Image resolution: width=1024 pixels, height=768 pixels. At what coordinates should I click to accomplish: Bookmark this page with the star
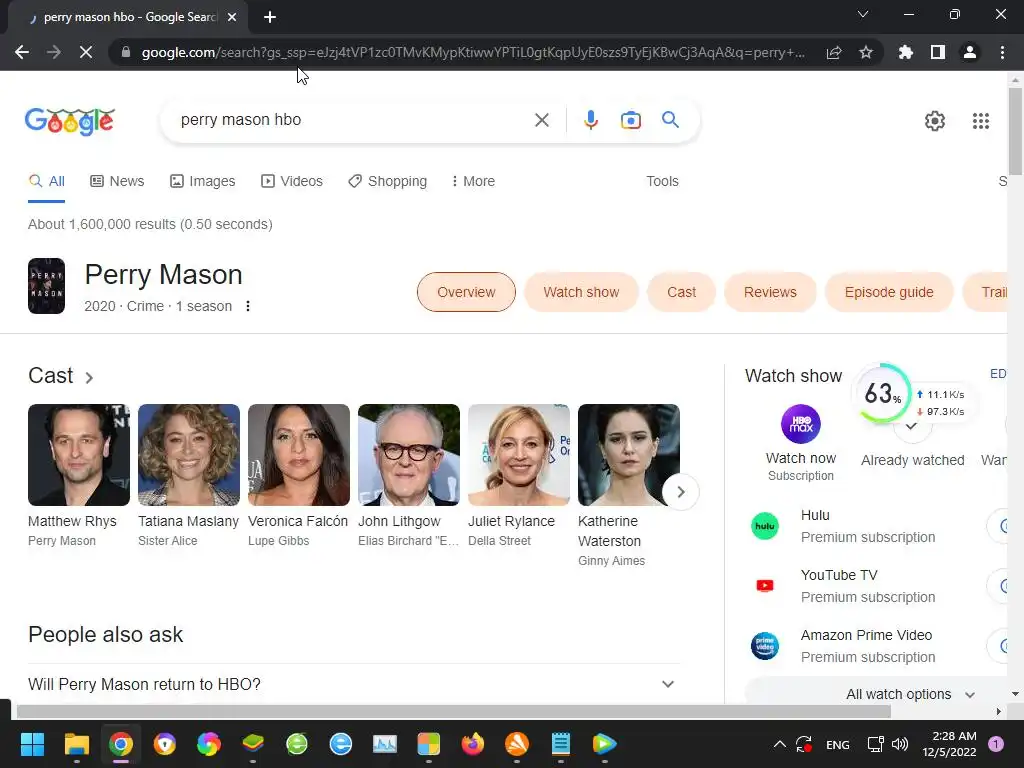click(866, 52)
